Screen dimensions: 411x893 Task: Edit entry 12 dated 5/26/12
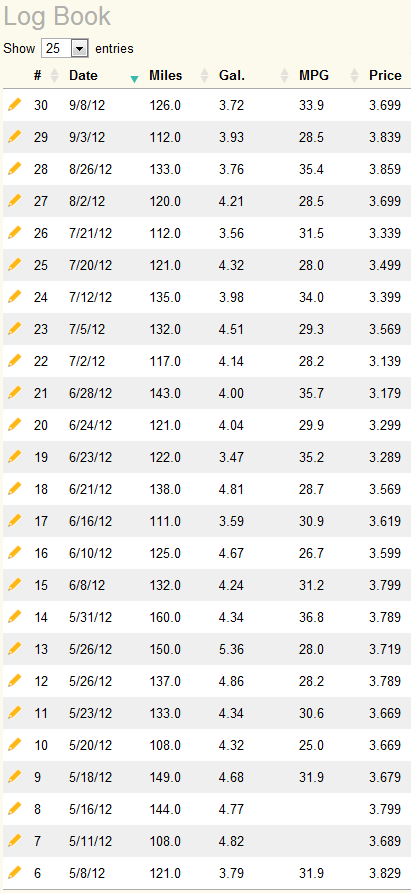click(x=15, y=680)
